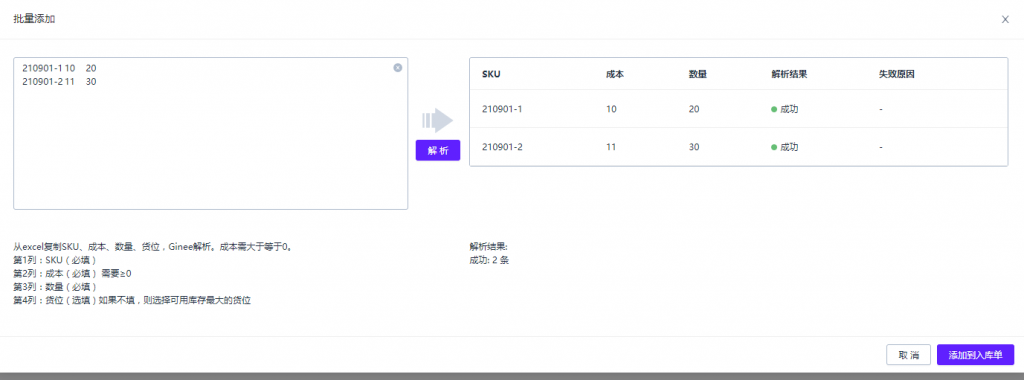Click the 批量添加 dialog title

point(34,19)
